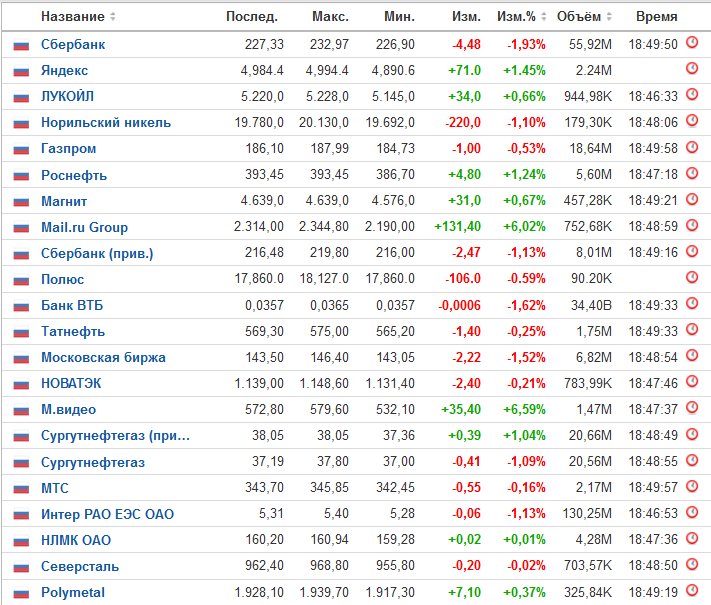The width and height of the screenshot is (711, 605).
Task: Click the Послед. column header
Action: 252,17
